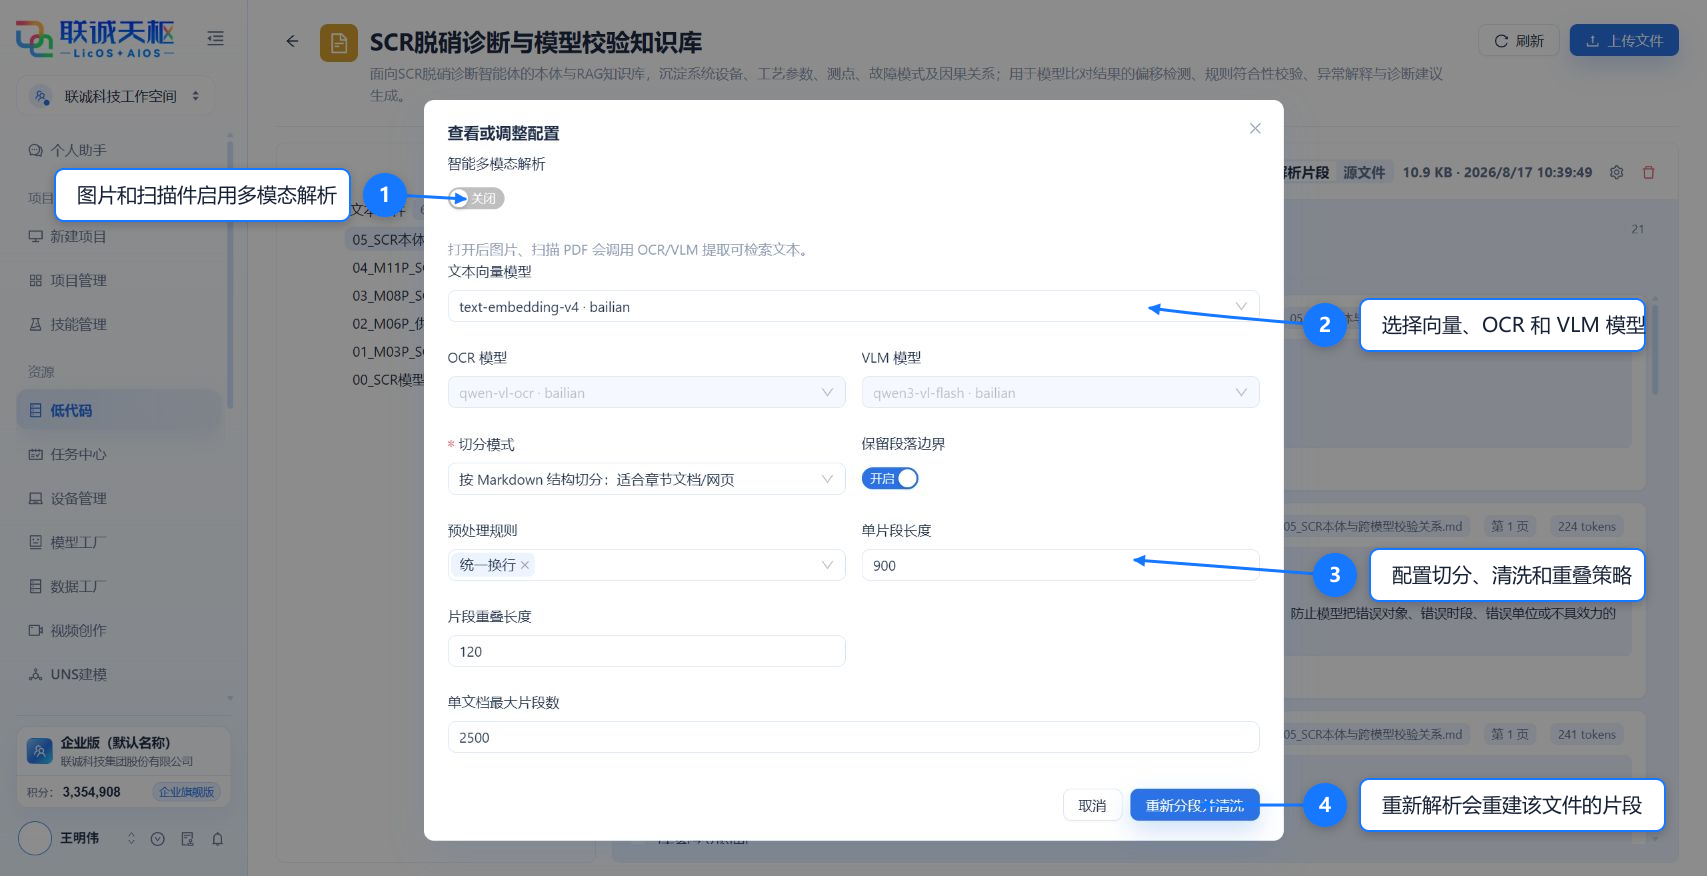
Task: Click the circled checkmark icon beside 王明伟
Action: tap(157, 839)
